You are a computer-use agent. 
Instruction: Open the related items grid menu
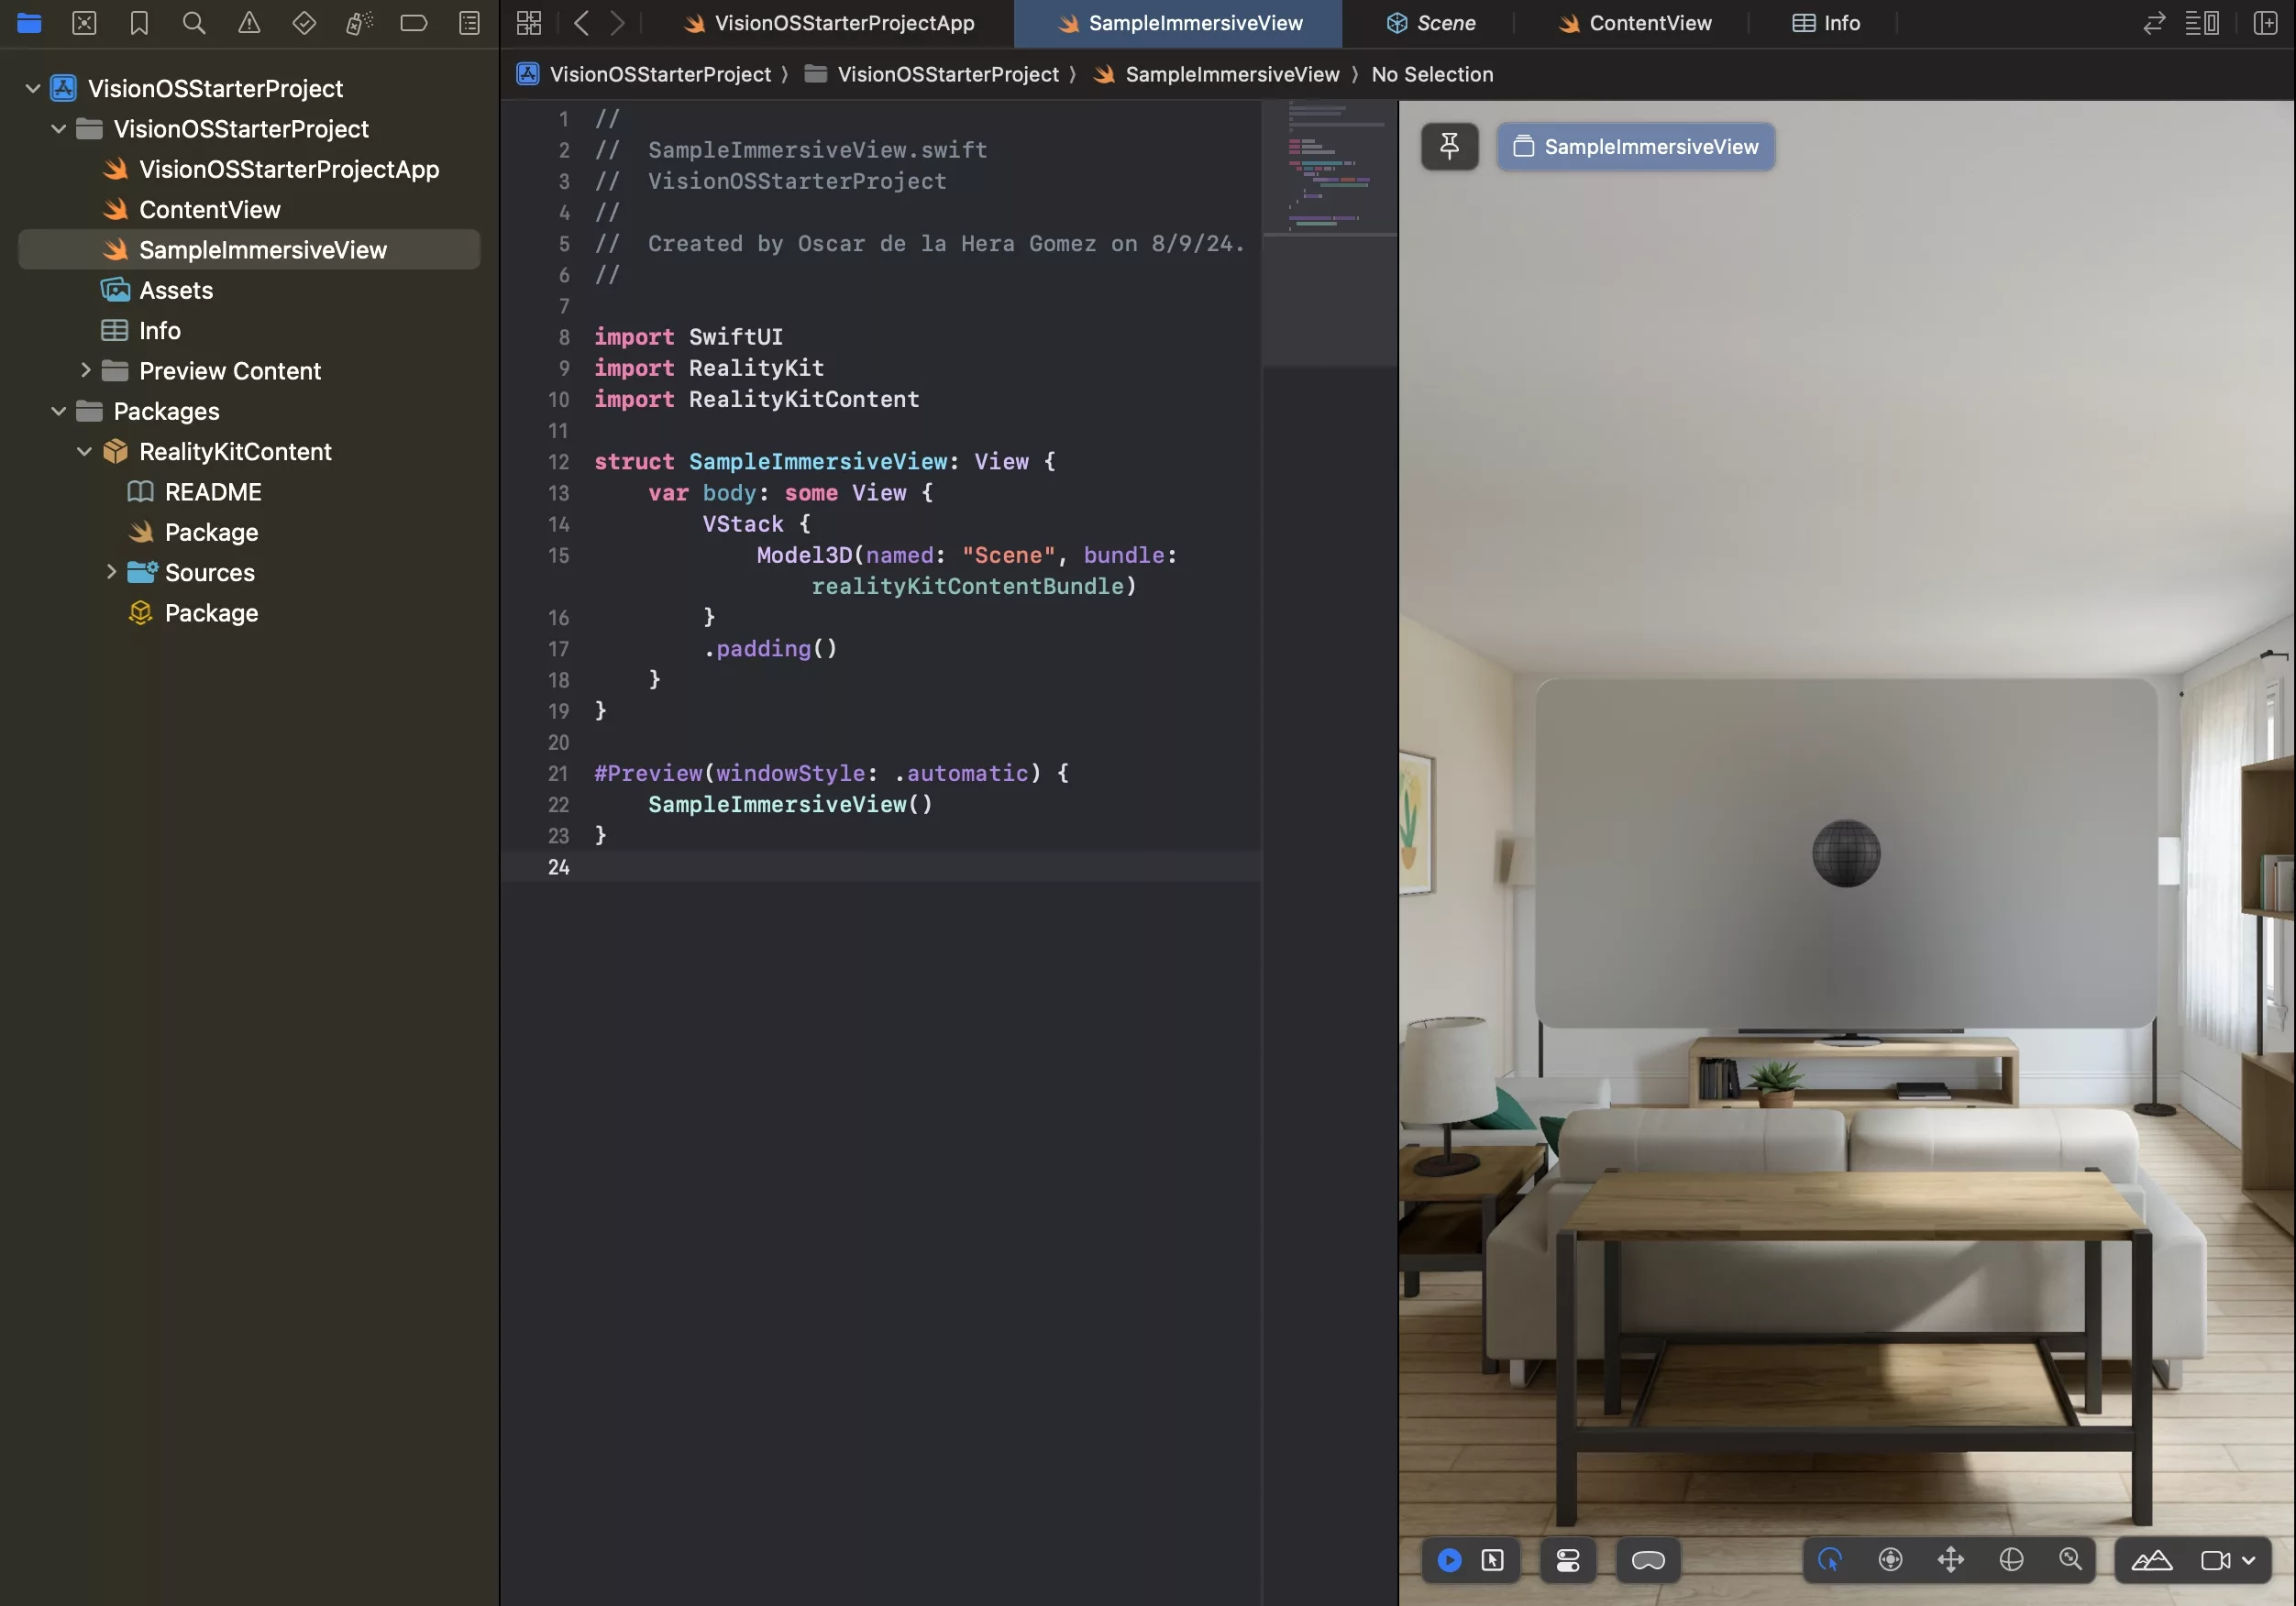tap(529, 23)
